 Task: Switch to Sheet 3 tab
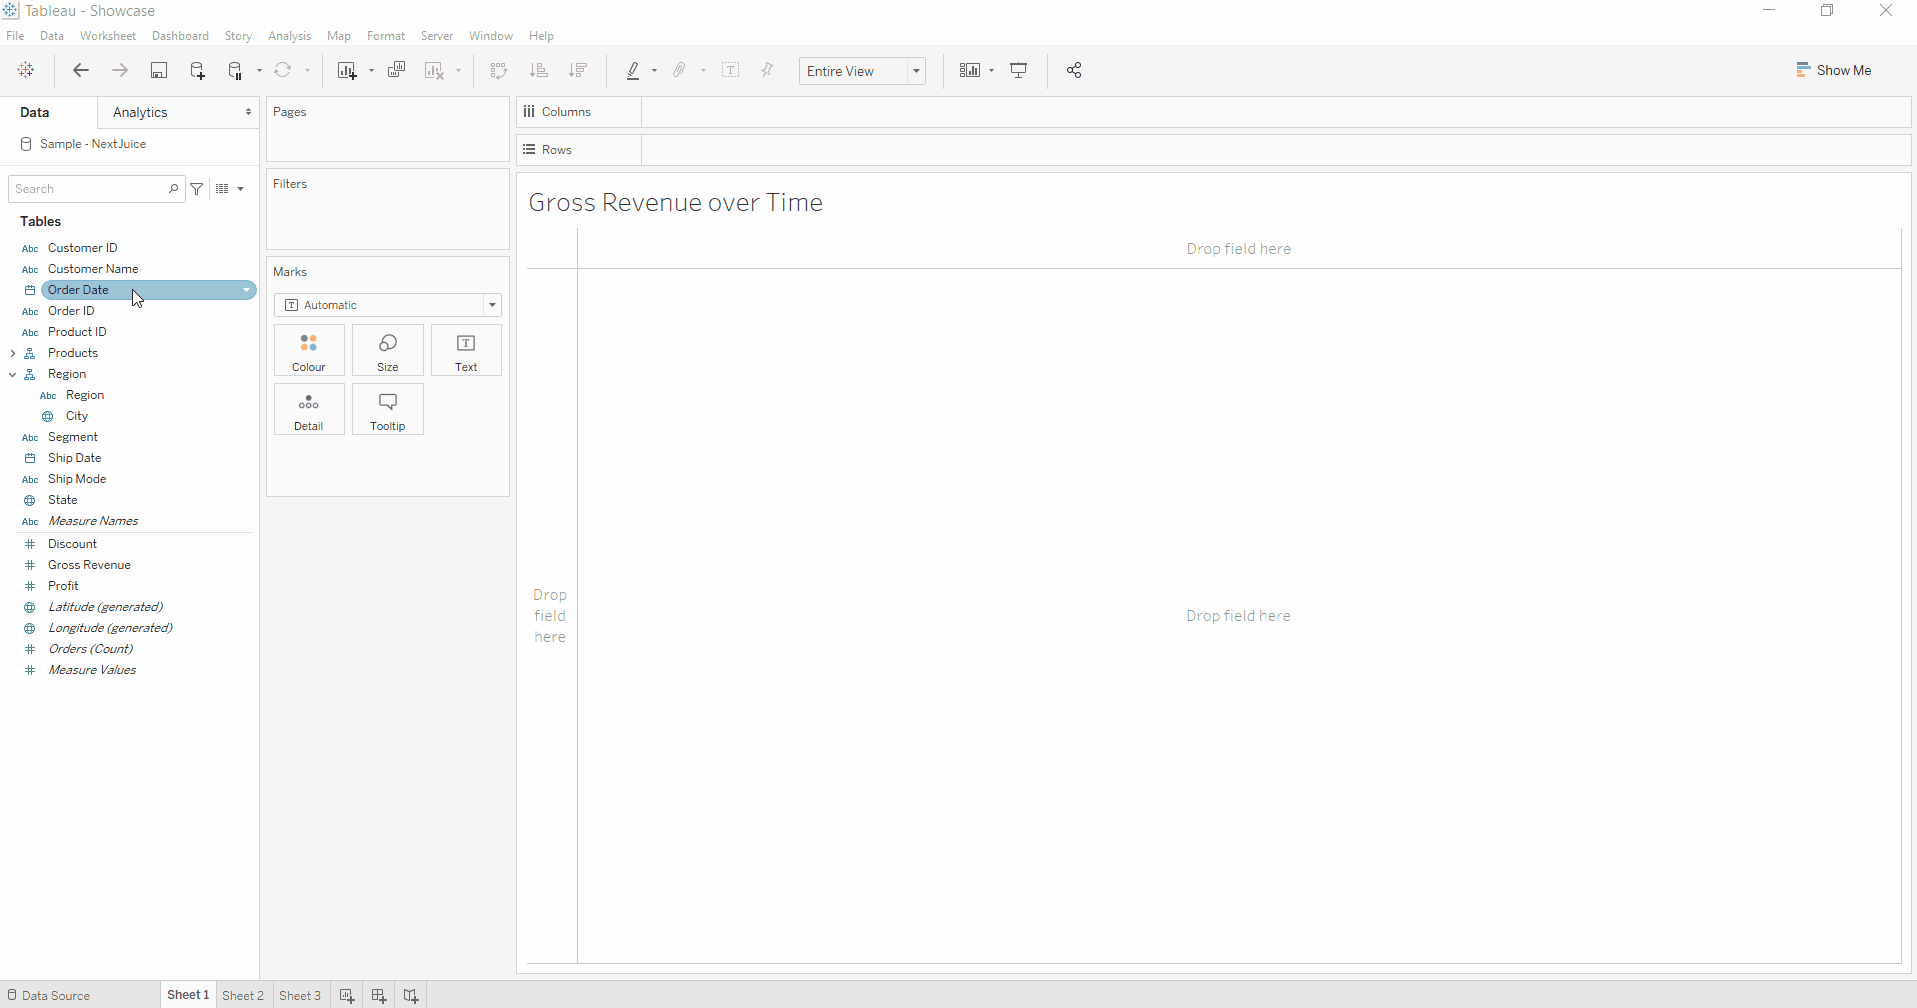tap(300, 995)
